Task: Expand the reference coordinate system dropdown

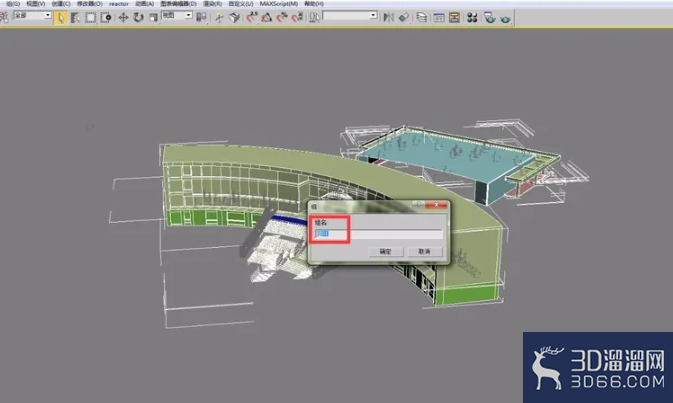Action: pyautogui.click(x=177, y=15)
